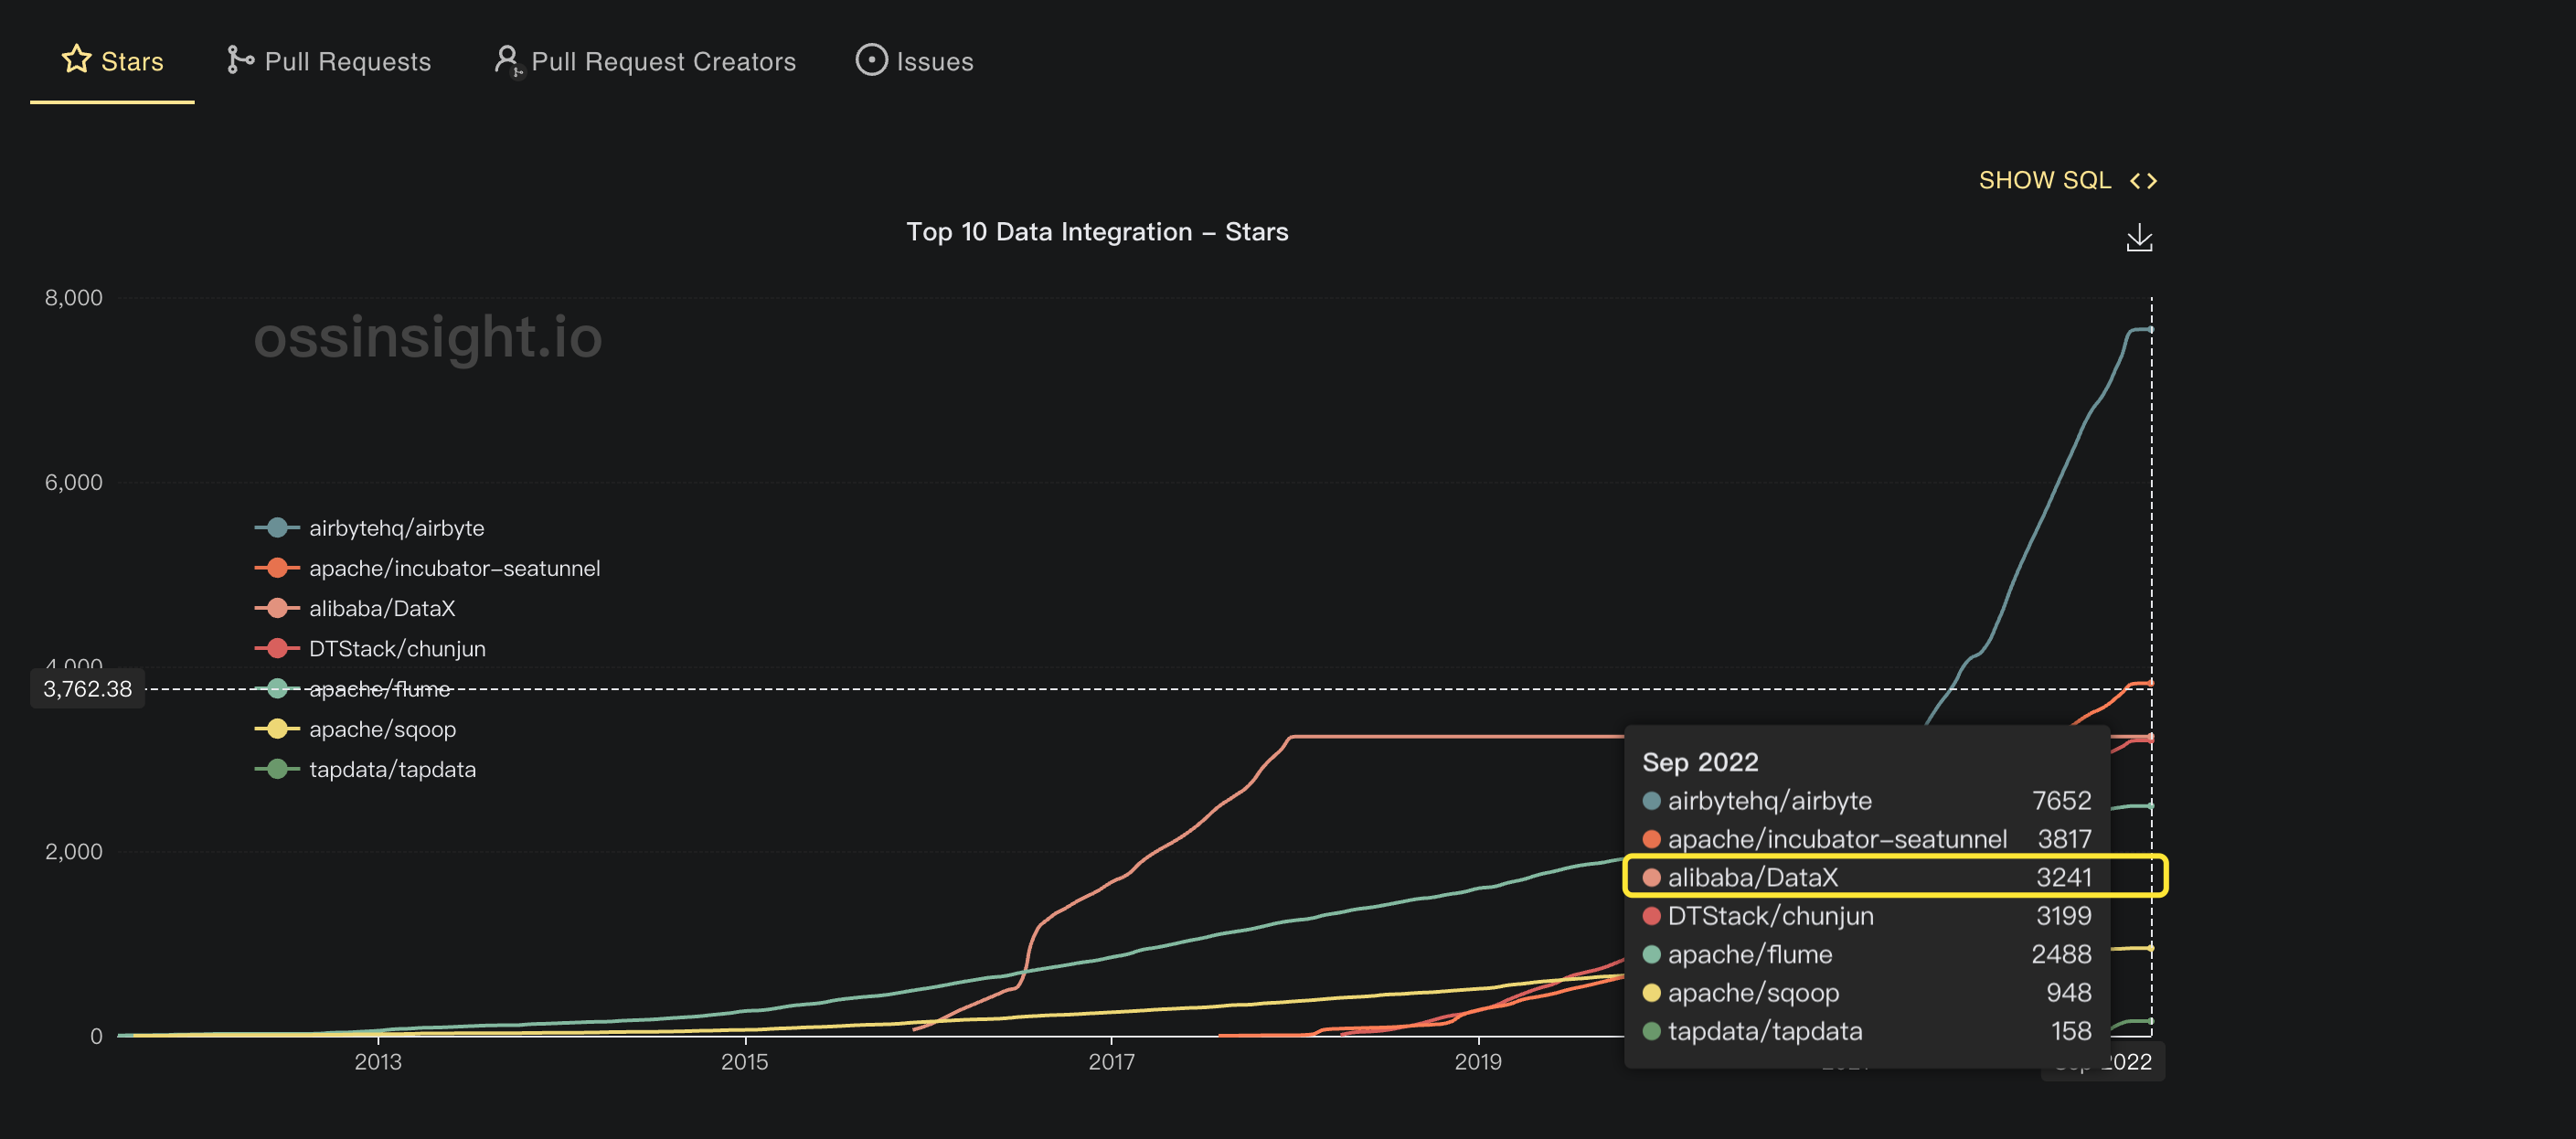Image resolution: width=2576 pixels, height=1139 pixels.
Task: Toggle airbytehq/airbyte series in legend
Action: coord(395,528)
